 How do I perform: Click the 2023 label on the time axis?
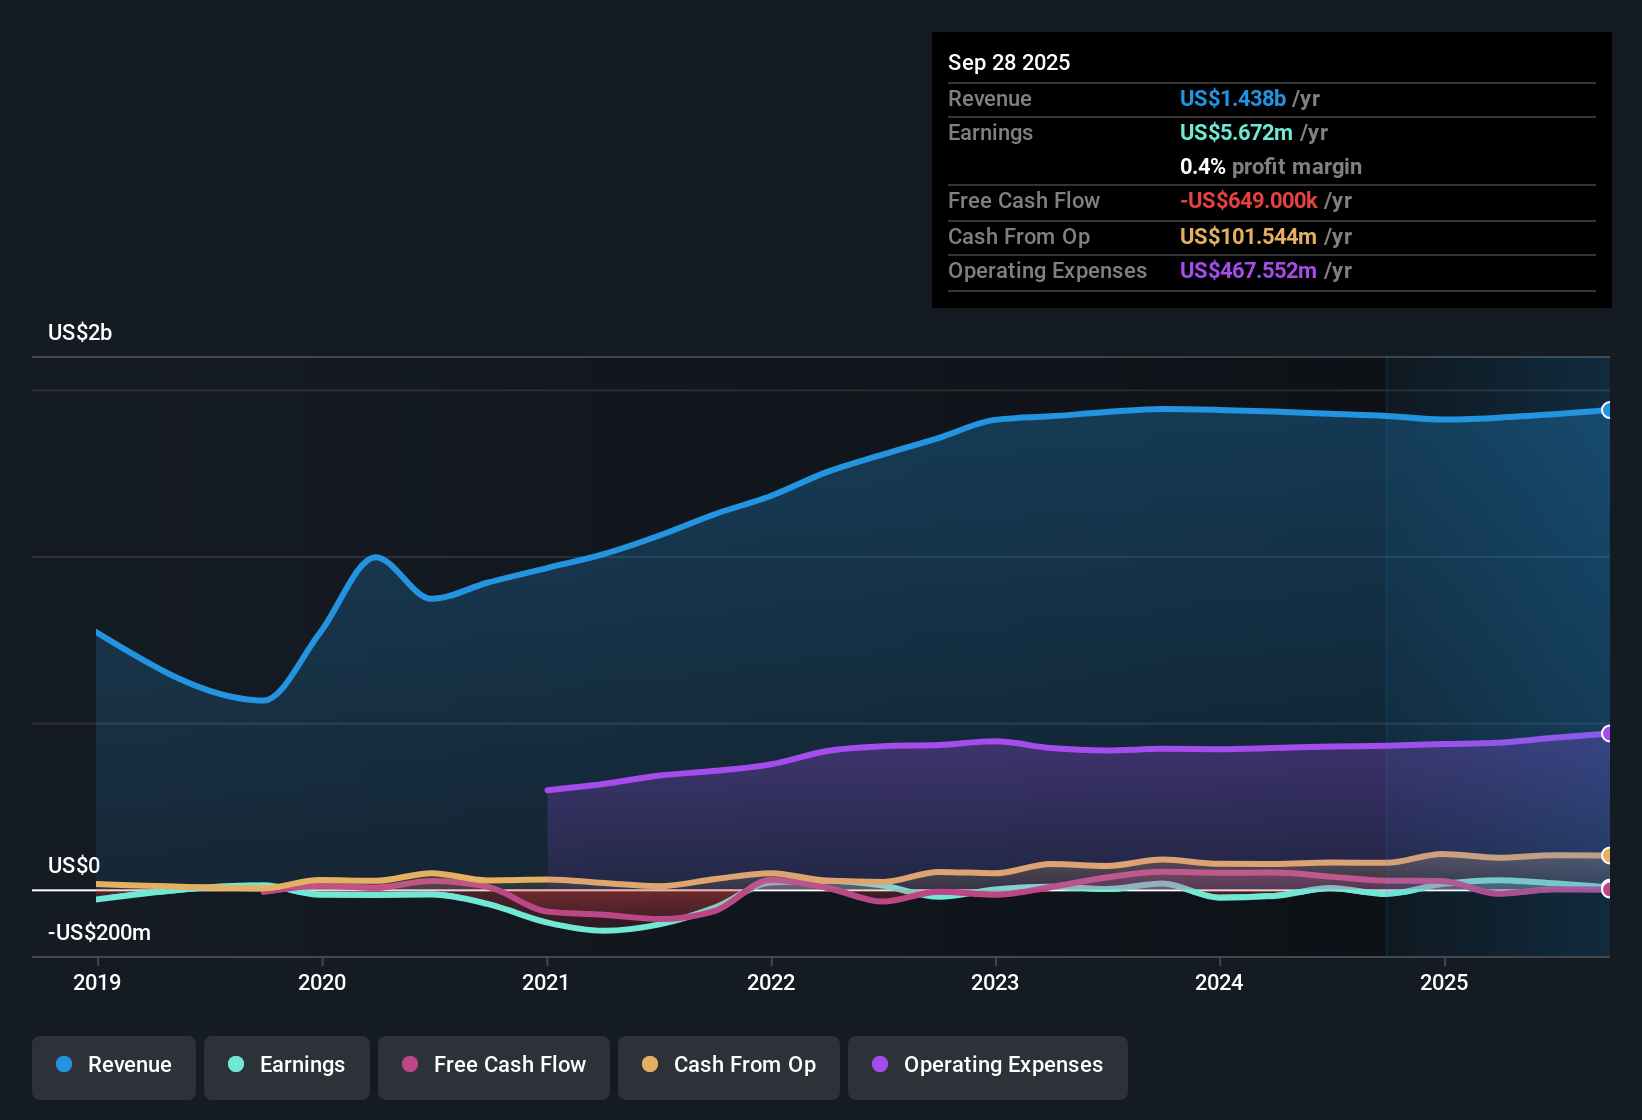point(995,982)
